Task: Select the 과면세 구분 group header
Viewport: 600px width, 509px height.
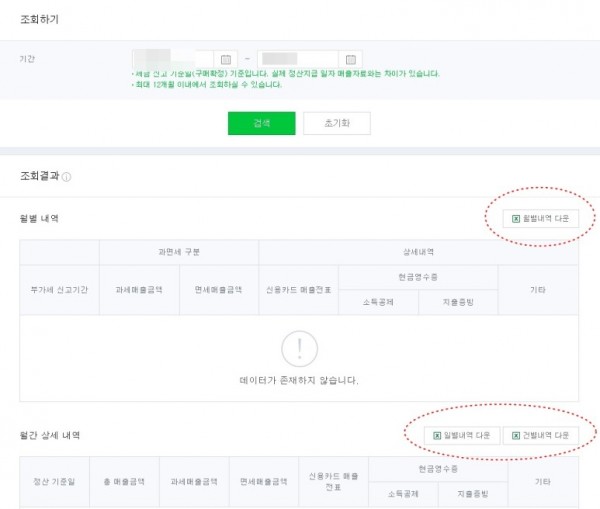Action: 179,252
